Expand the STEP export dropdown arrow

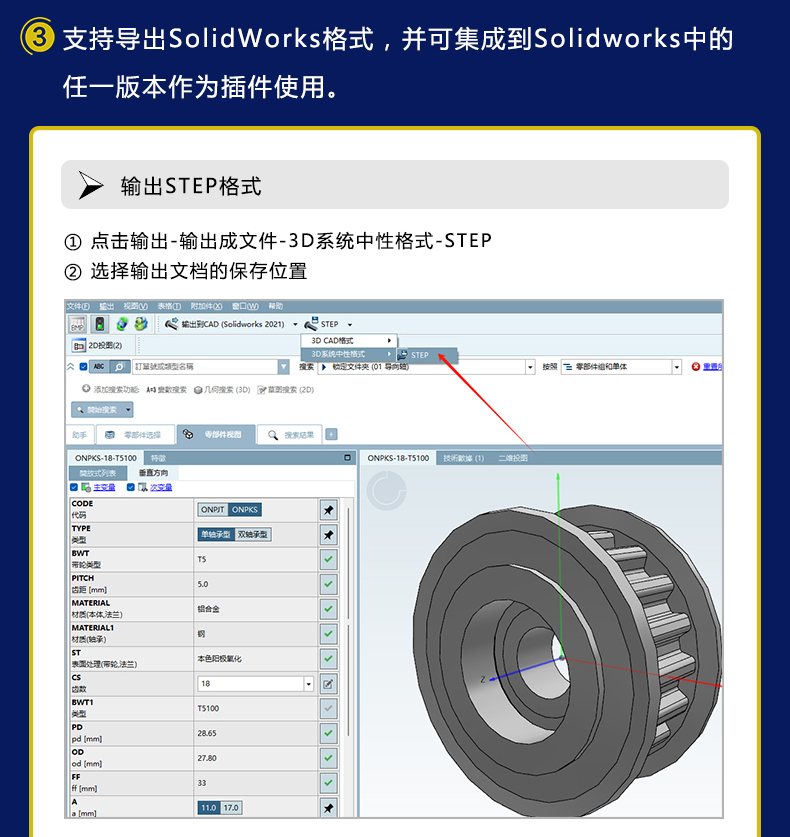coord(350,325)
